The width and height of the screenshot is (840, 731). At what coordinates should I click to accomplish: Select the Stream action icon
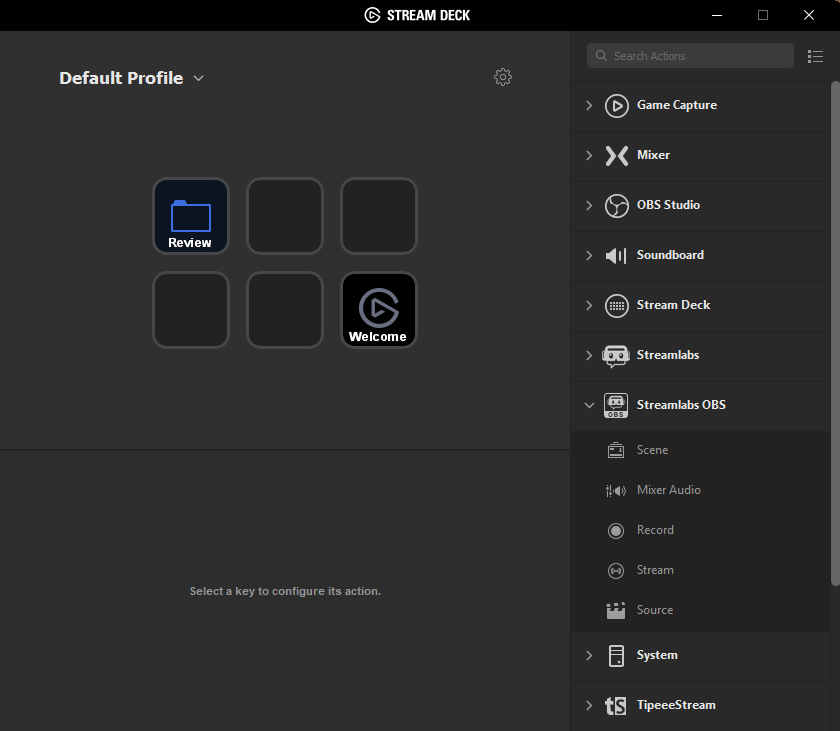coord(616,570)
